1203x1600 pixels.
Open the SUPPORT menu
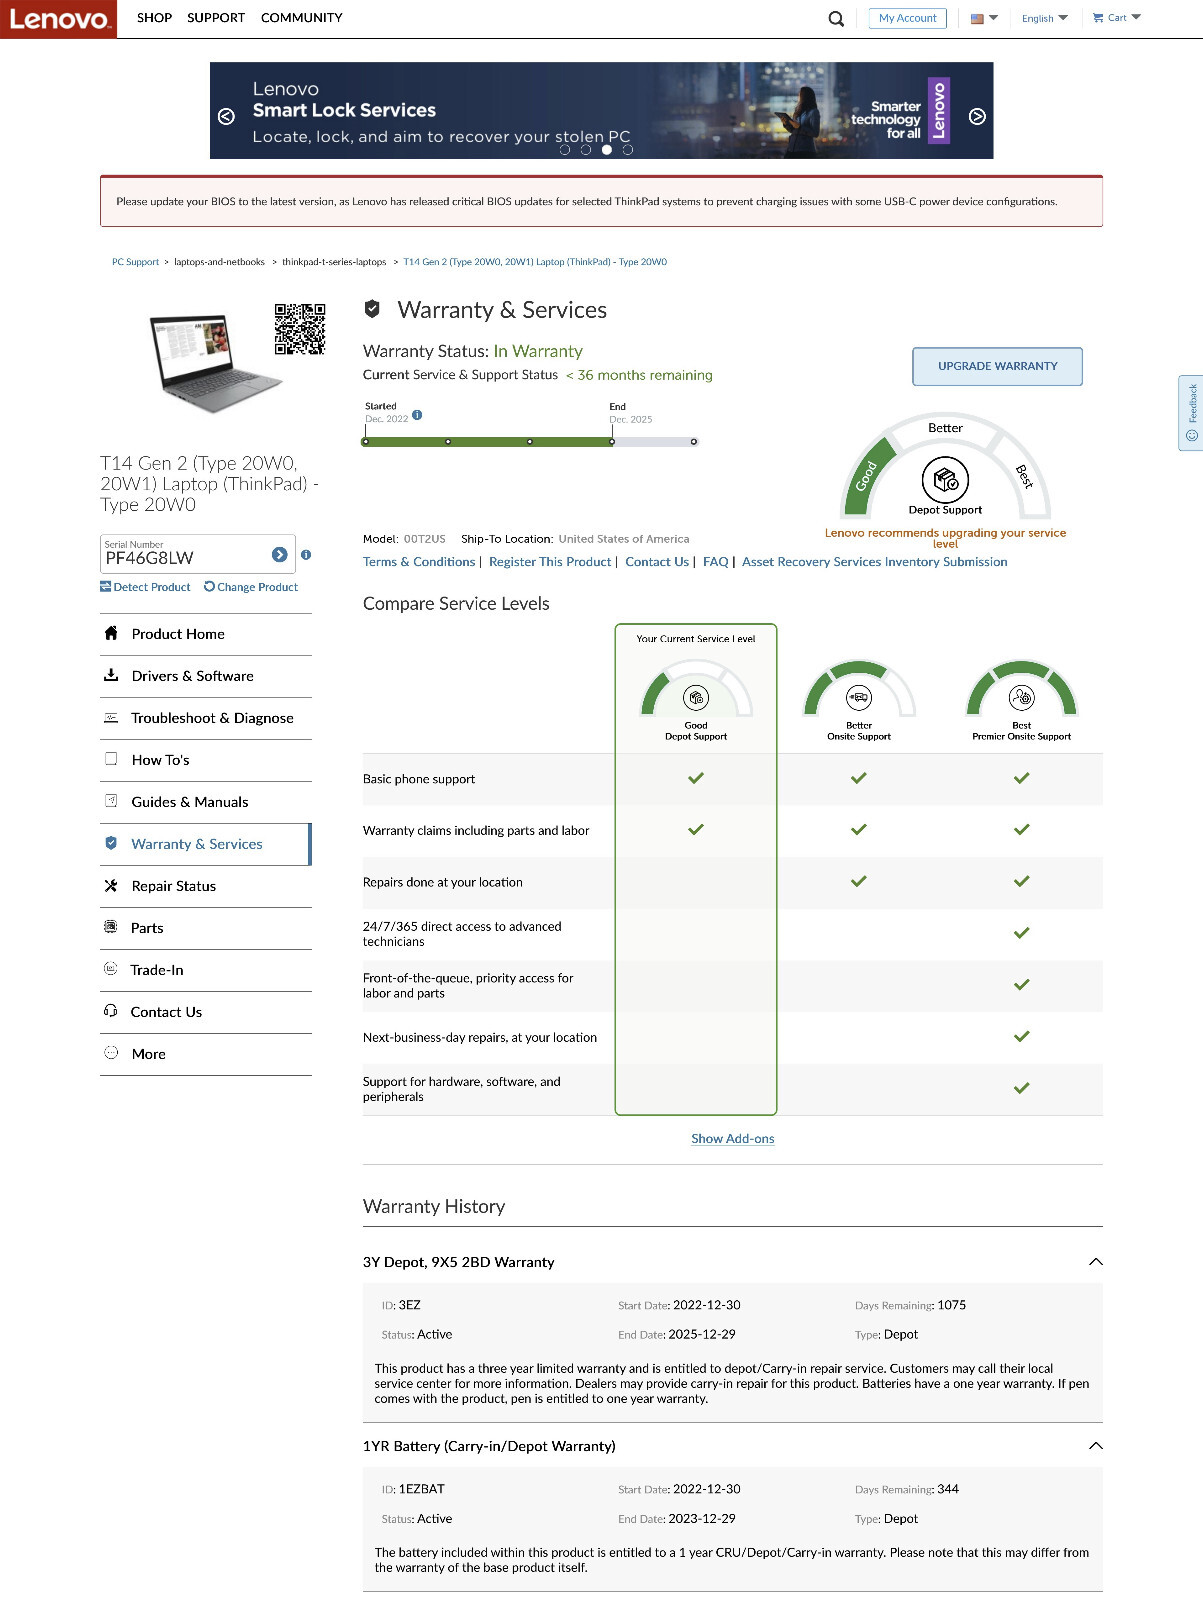(x=216, y=18)
